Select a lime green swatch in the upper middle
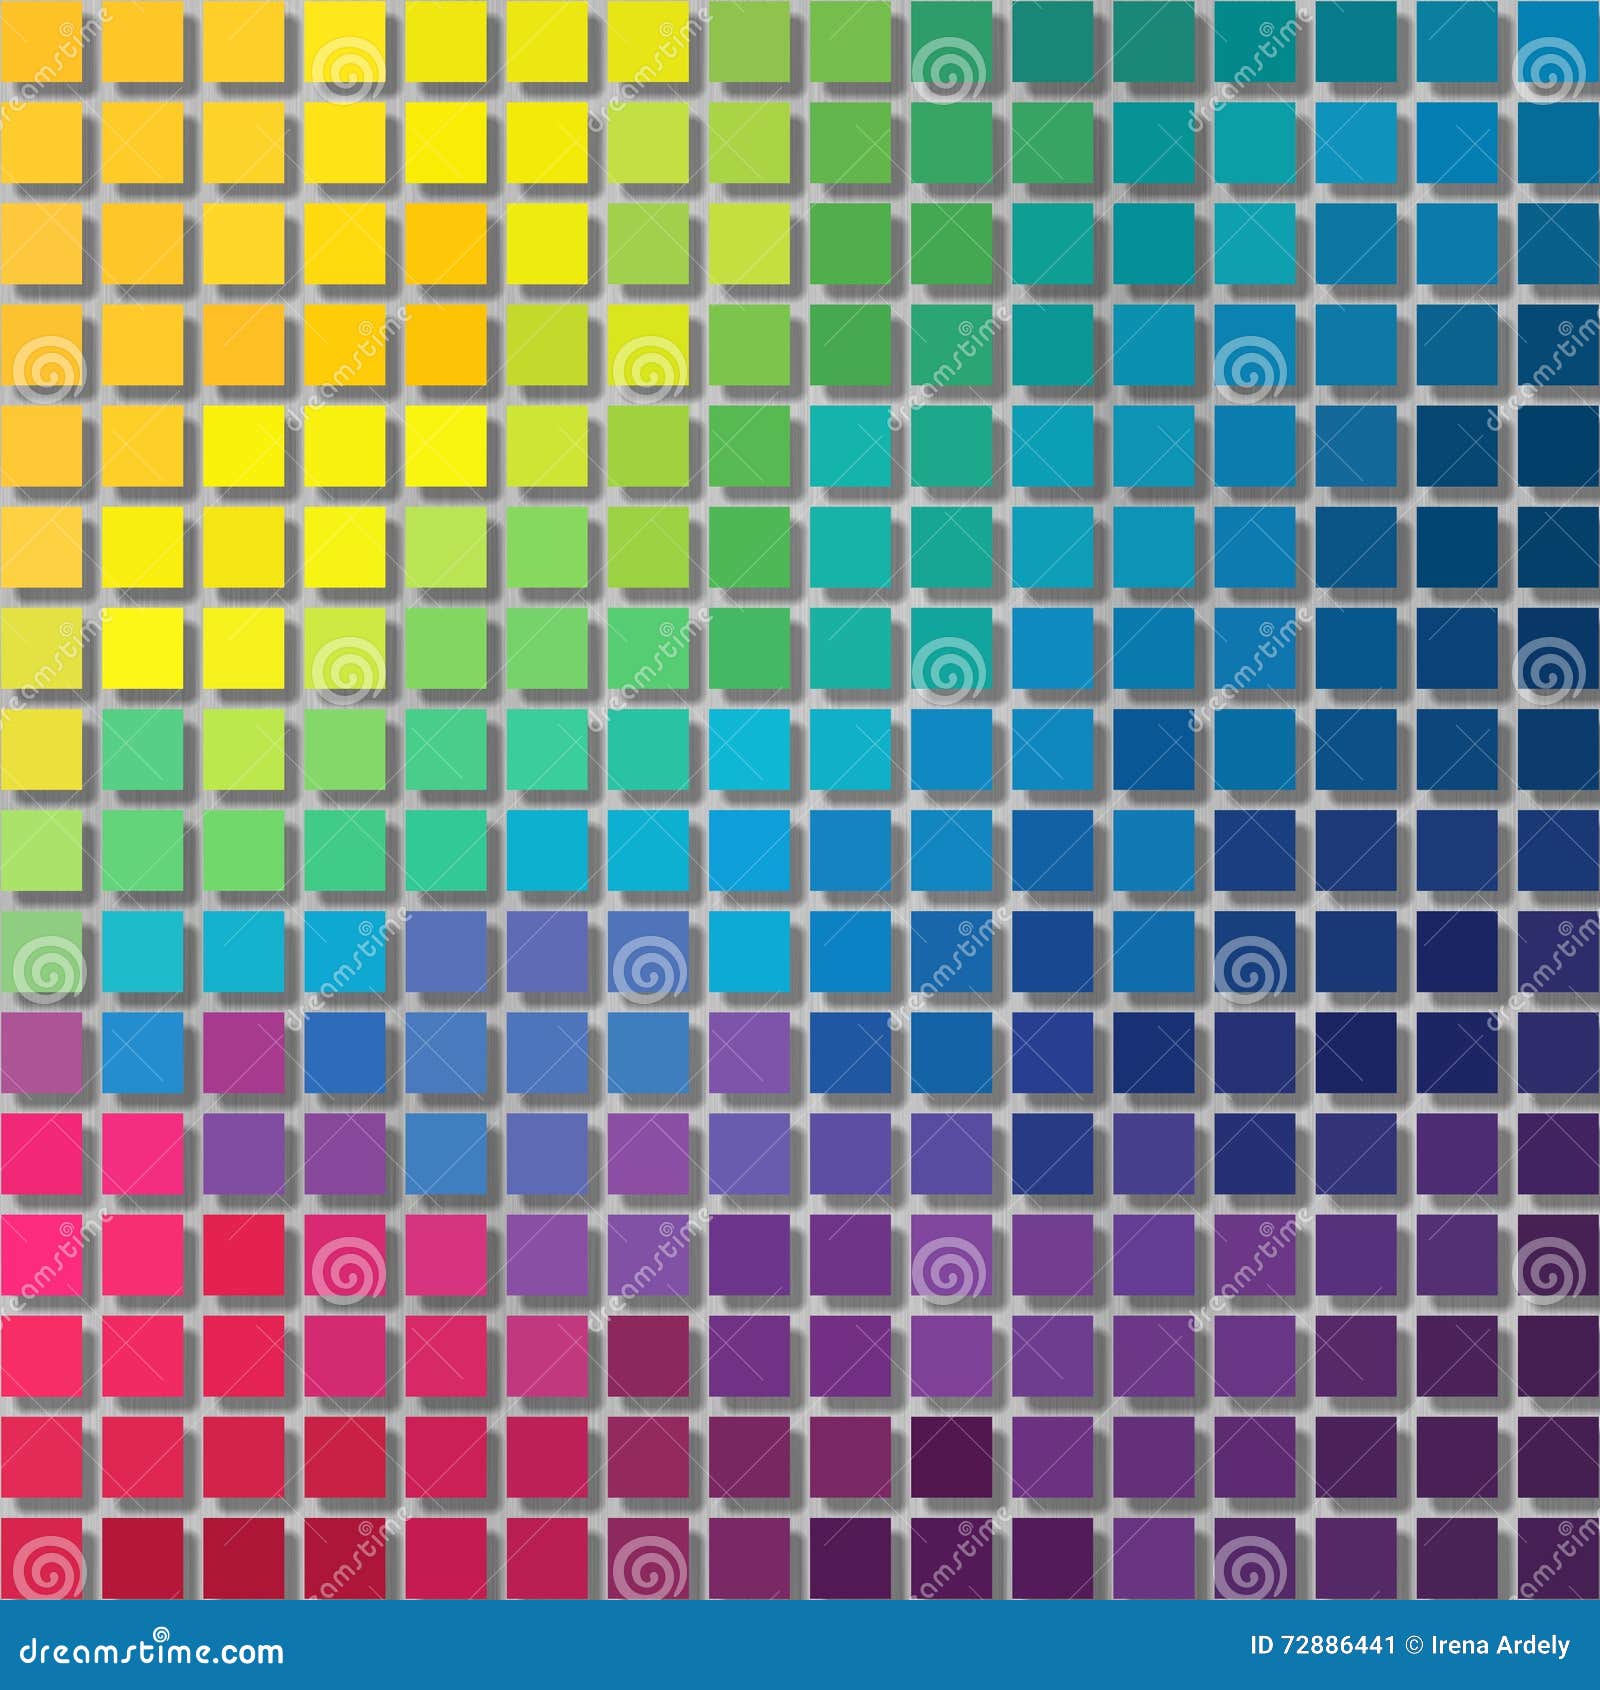The image size is (1600, 1690). [650, 240]
